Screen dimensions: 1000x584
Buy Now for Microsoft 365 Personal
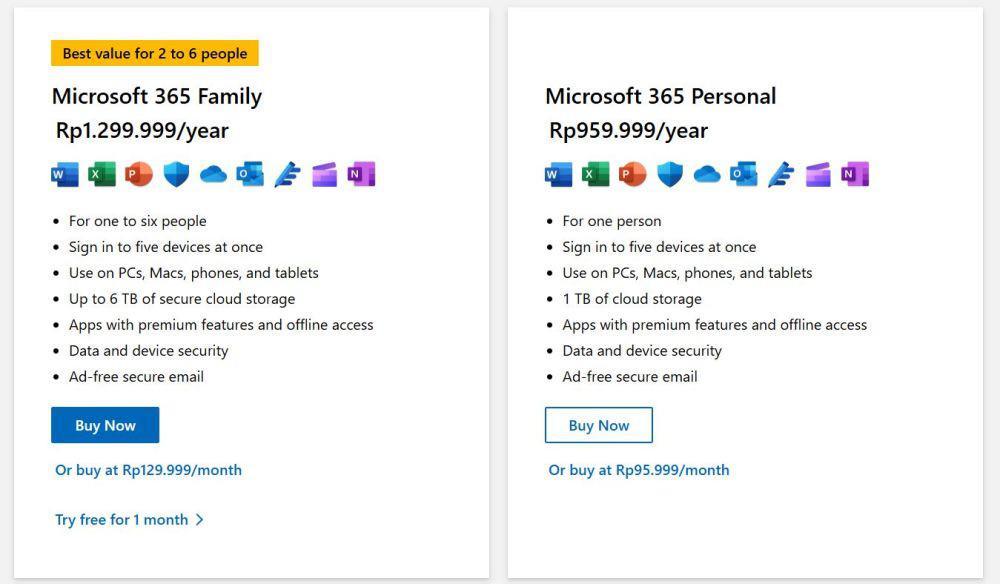599,425
